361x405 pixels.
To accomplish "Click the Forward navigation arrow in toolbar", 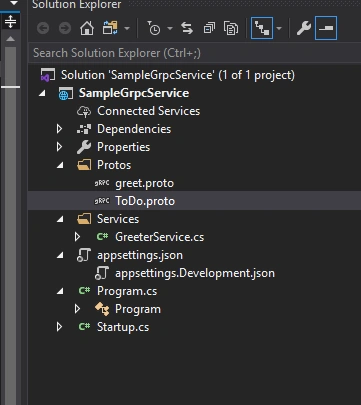I will coord(65,29).
